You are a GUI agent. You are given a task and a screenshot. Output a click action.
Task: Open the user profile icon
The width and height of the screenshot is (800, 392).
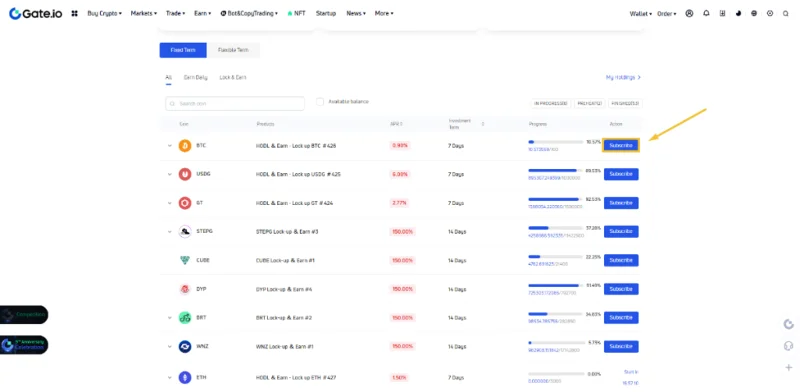tap(689, 14)
